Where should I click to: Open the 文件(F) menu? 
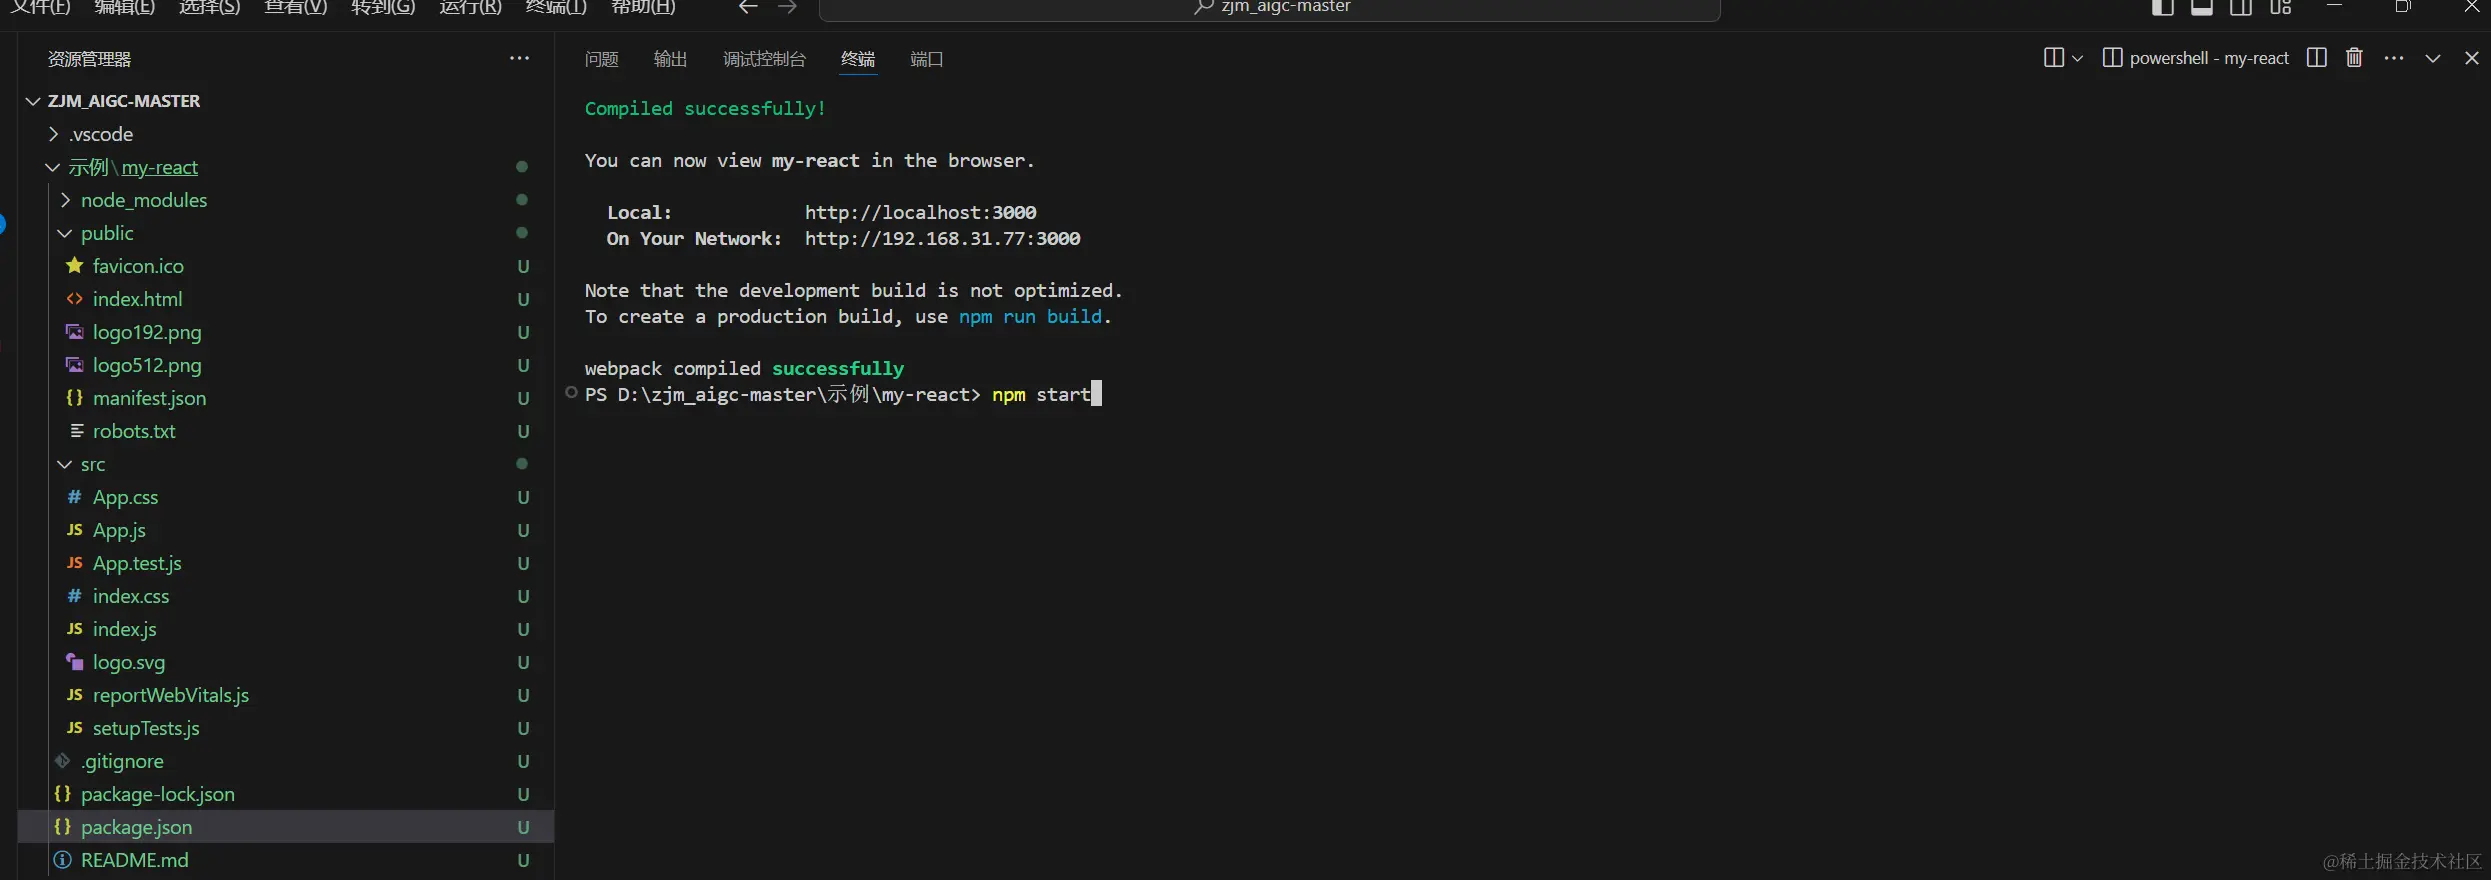[41, 7]
